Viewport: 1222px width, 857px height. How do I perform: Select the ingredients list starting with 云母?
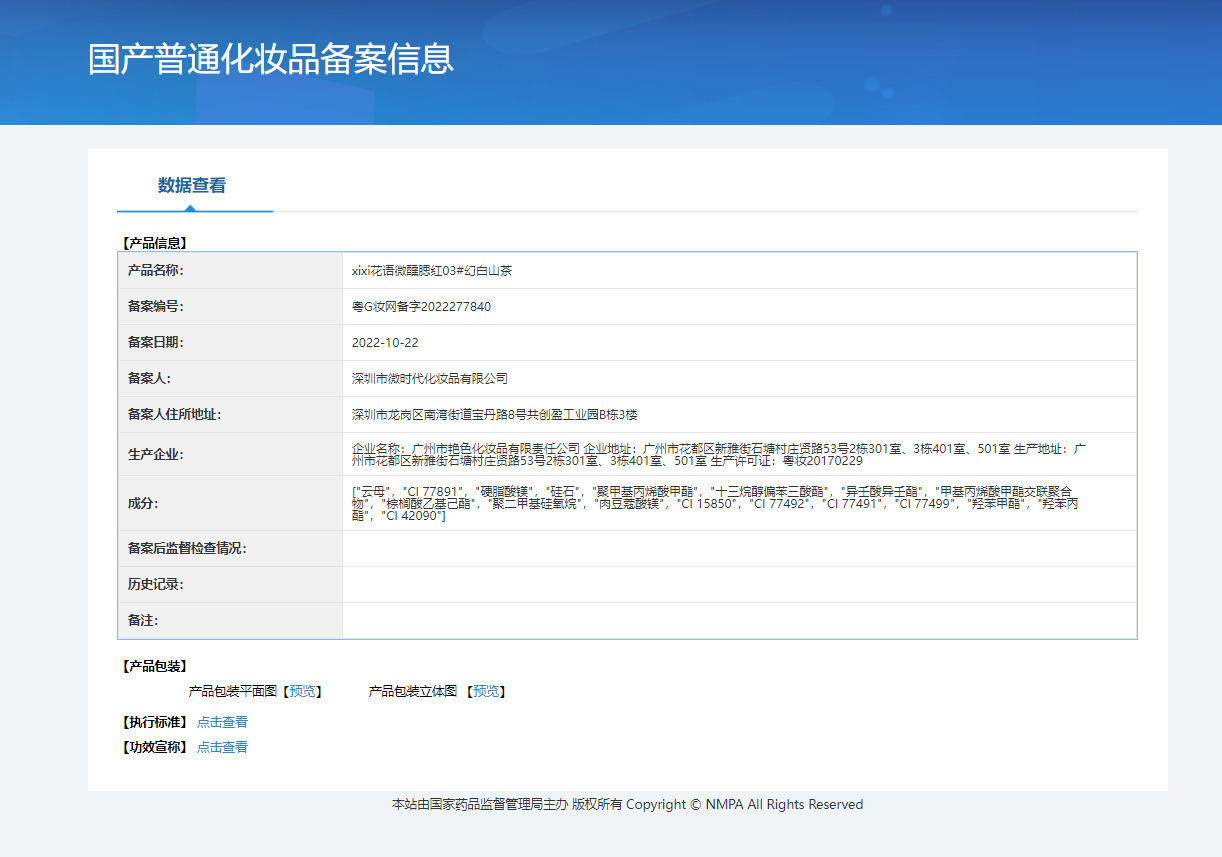[x=715, y=503]
